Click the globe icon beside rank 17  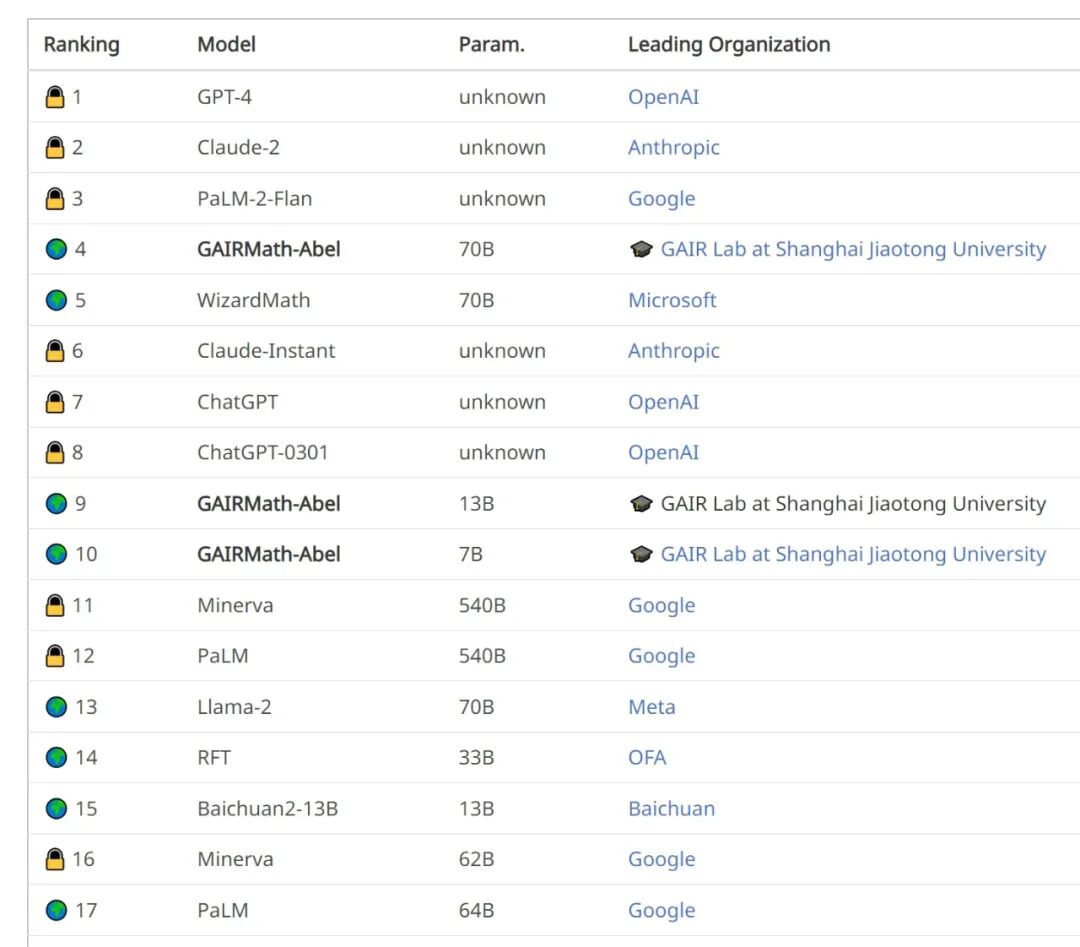56,910
